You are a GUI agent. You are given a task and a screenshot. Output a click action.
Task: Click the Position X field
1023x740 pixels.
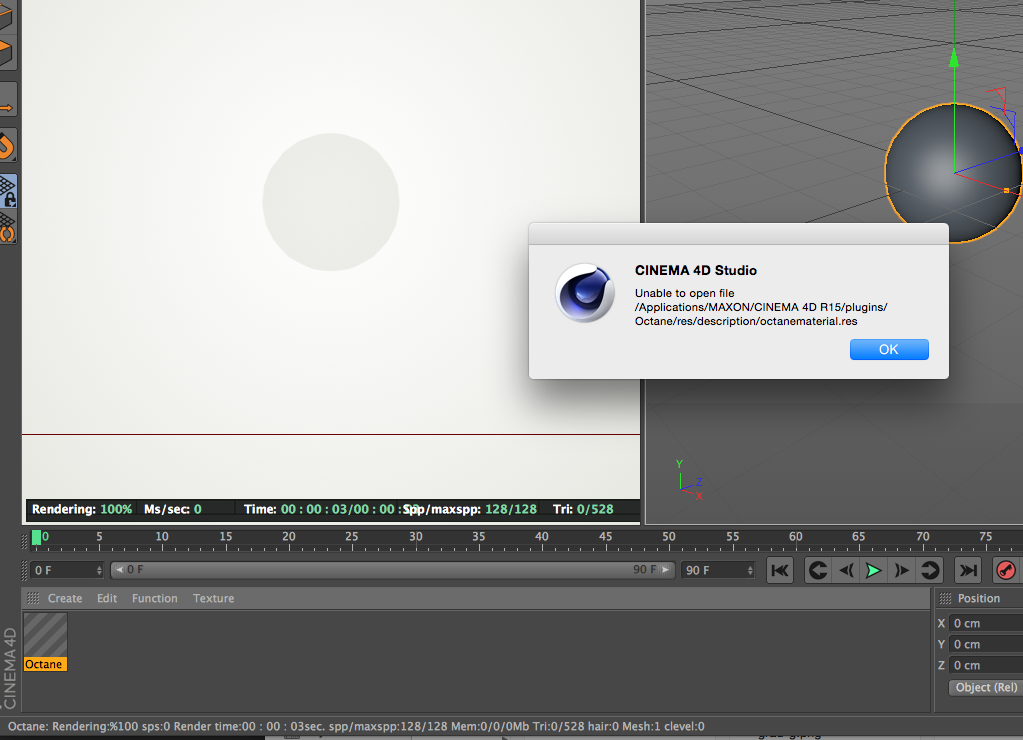pyautogui.click(x=986, y=623)
